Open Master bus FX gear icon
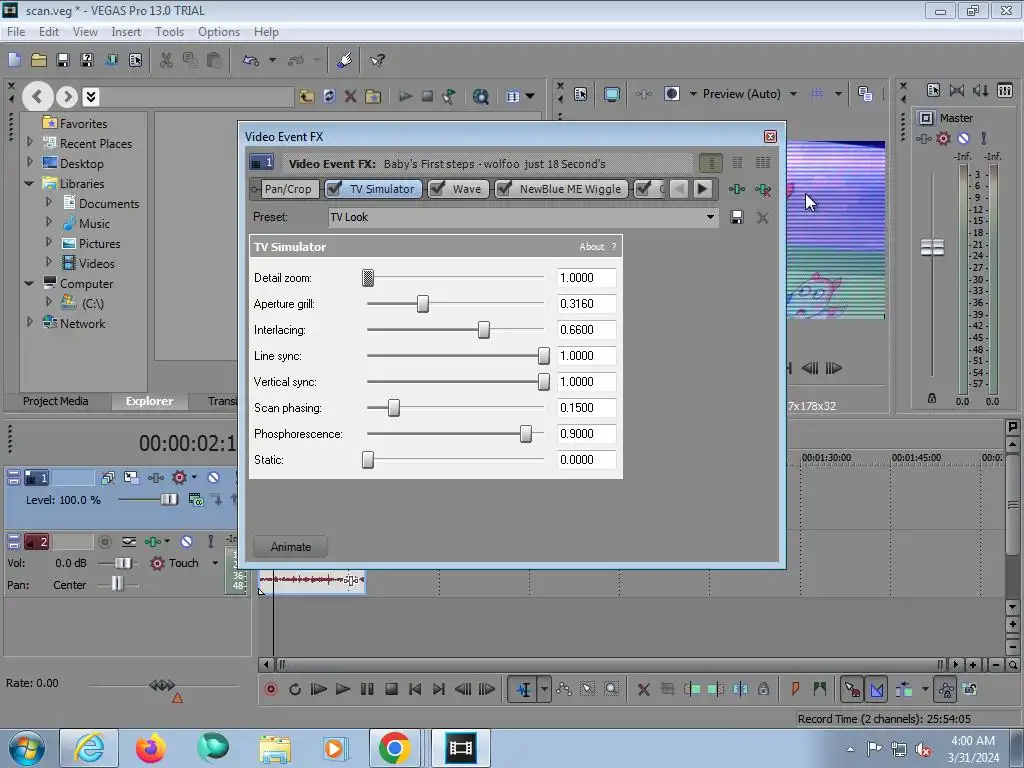 coord(943,138)
